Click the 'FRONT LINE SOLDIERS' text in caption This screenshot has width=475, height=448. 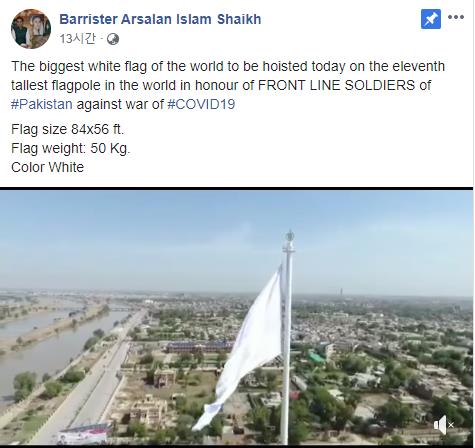tap(336, 85)
